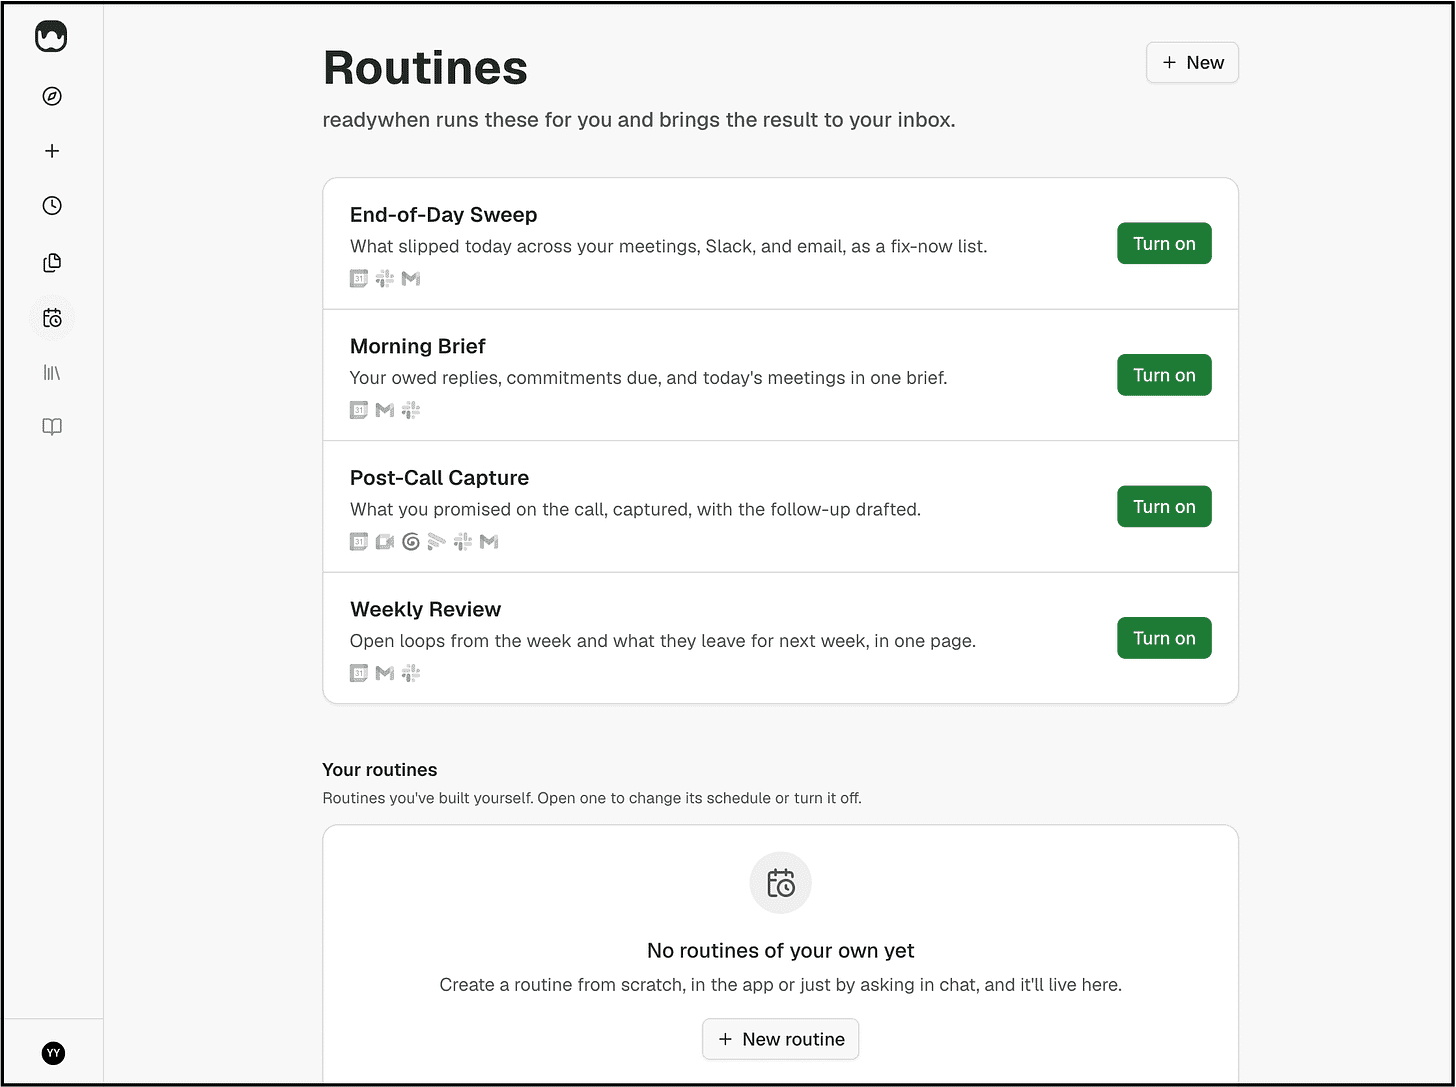Open the End-of-Day Sweep routine title
Image resolution: width=1456 pixels, height=1087 pixels.
click(x=443, y=215)
